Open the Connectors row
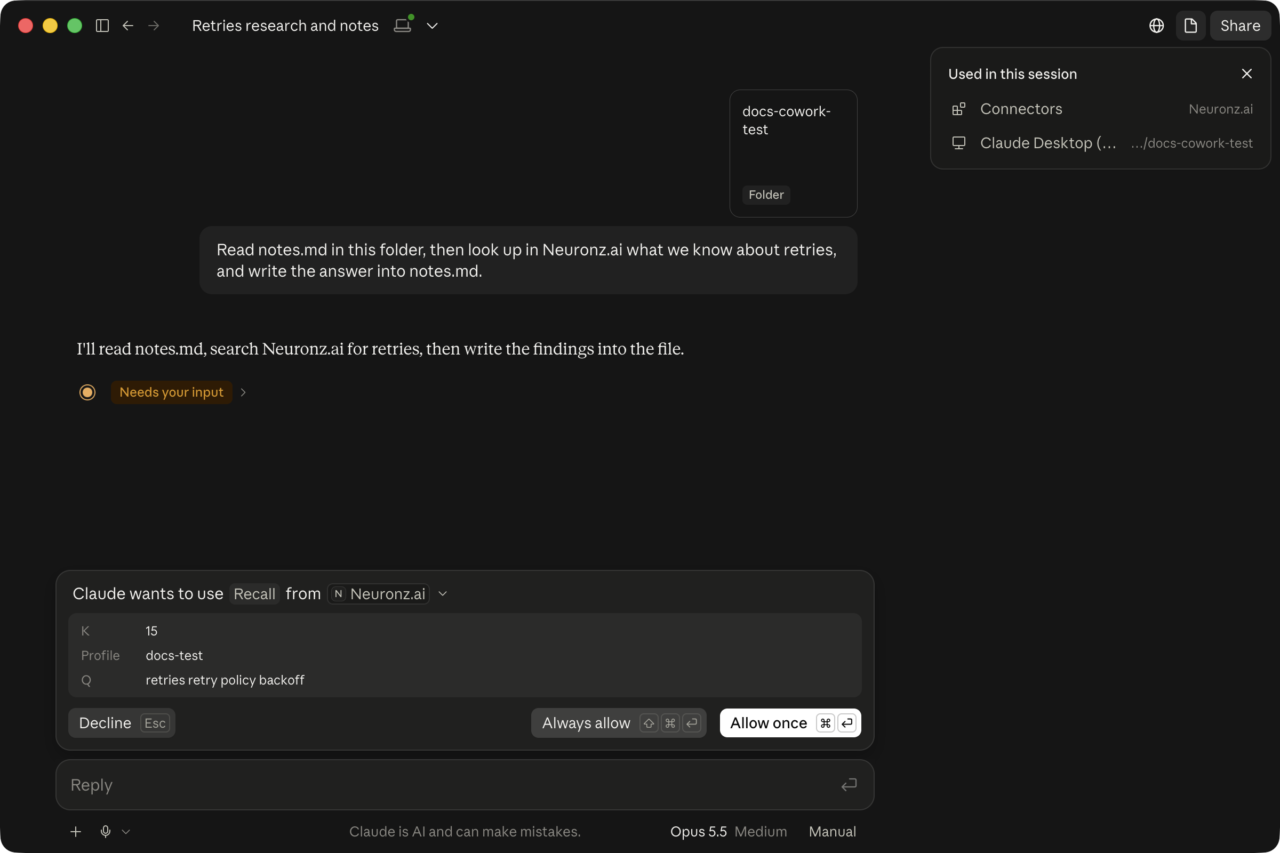The height and width of the screenshot is (853, 1280). pyautogui.click(x=1100, y=109)
